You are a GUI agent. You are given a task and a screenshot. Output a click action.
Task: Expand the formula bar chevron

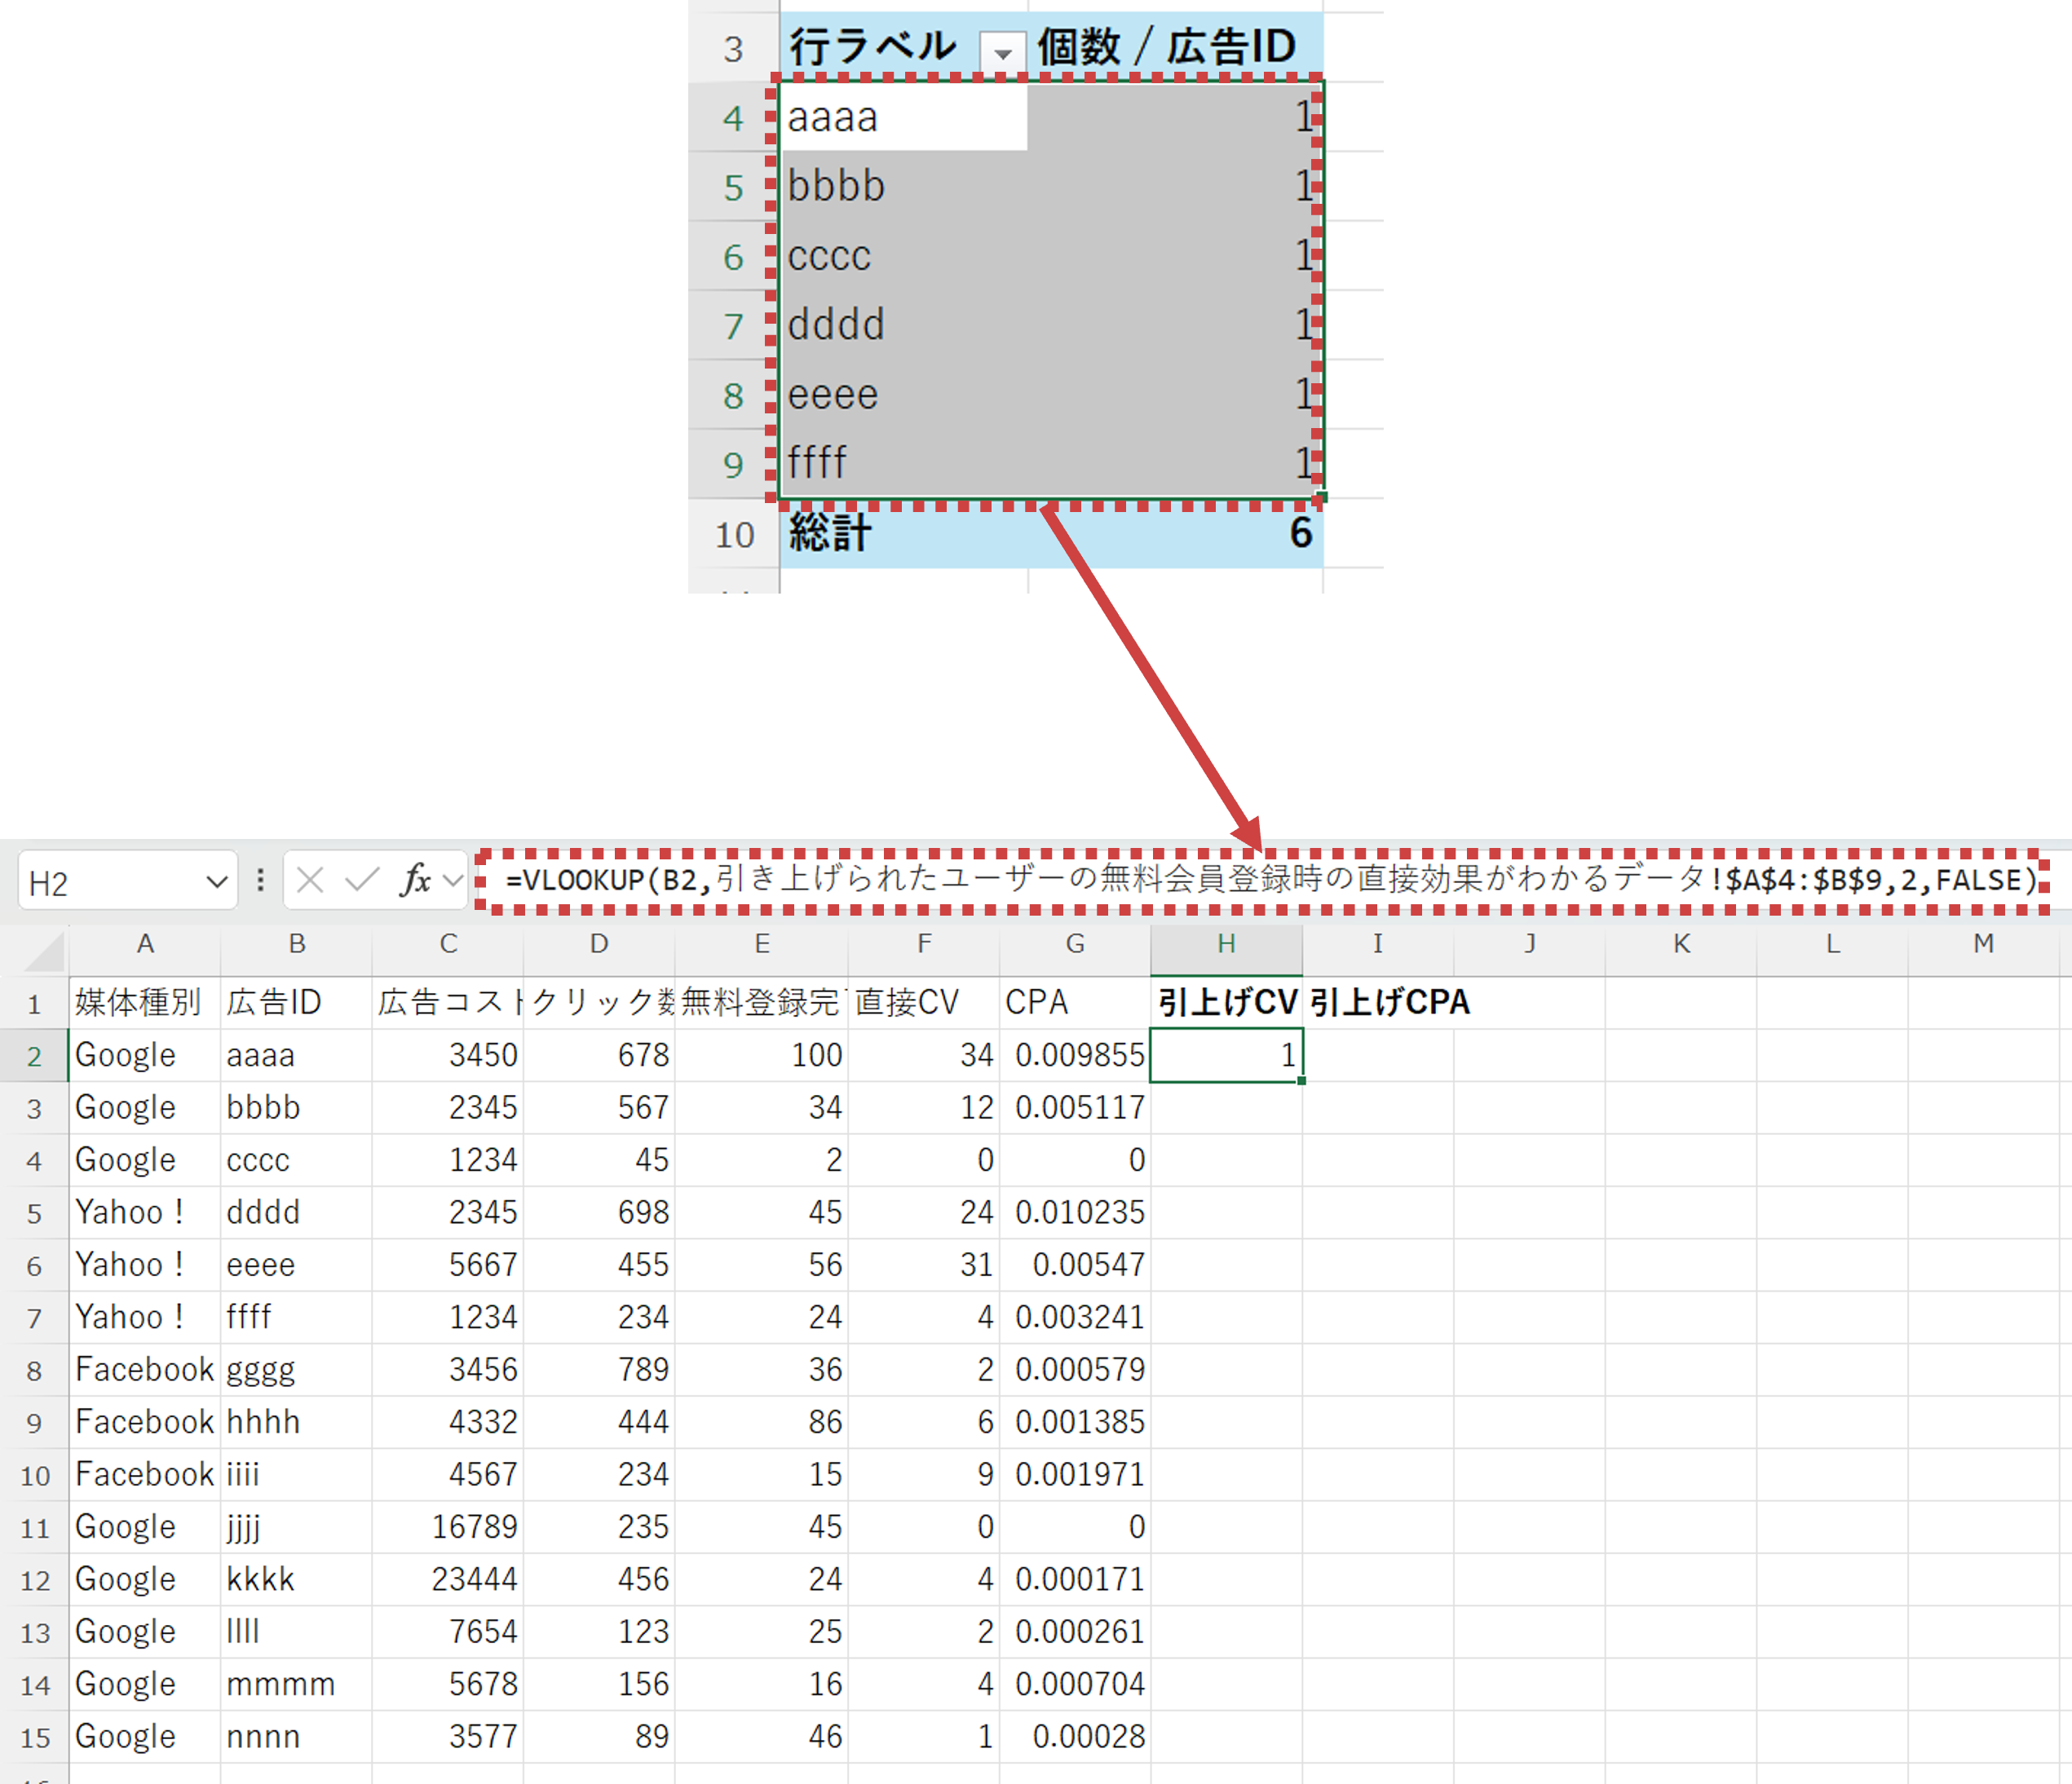[453, 880]
